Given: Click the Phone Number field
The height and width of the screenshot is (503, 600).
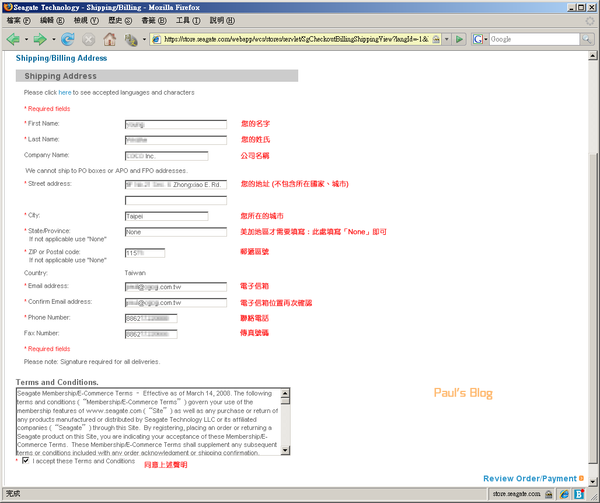Looking at the screenshot, I should (151, 318).
